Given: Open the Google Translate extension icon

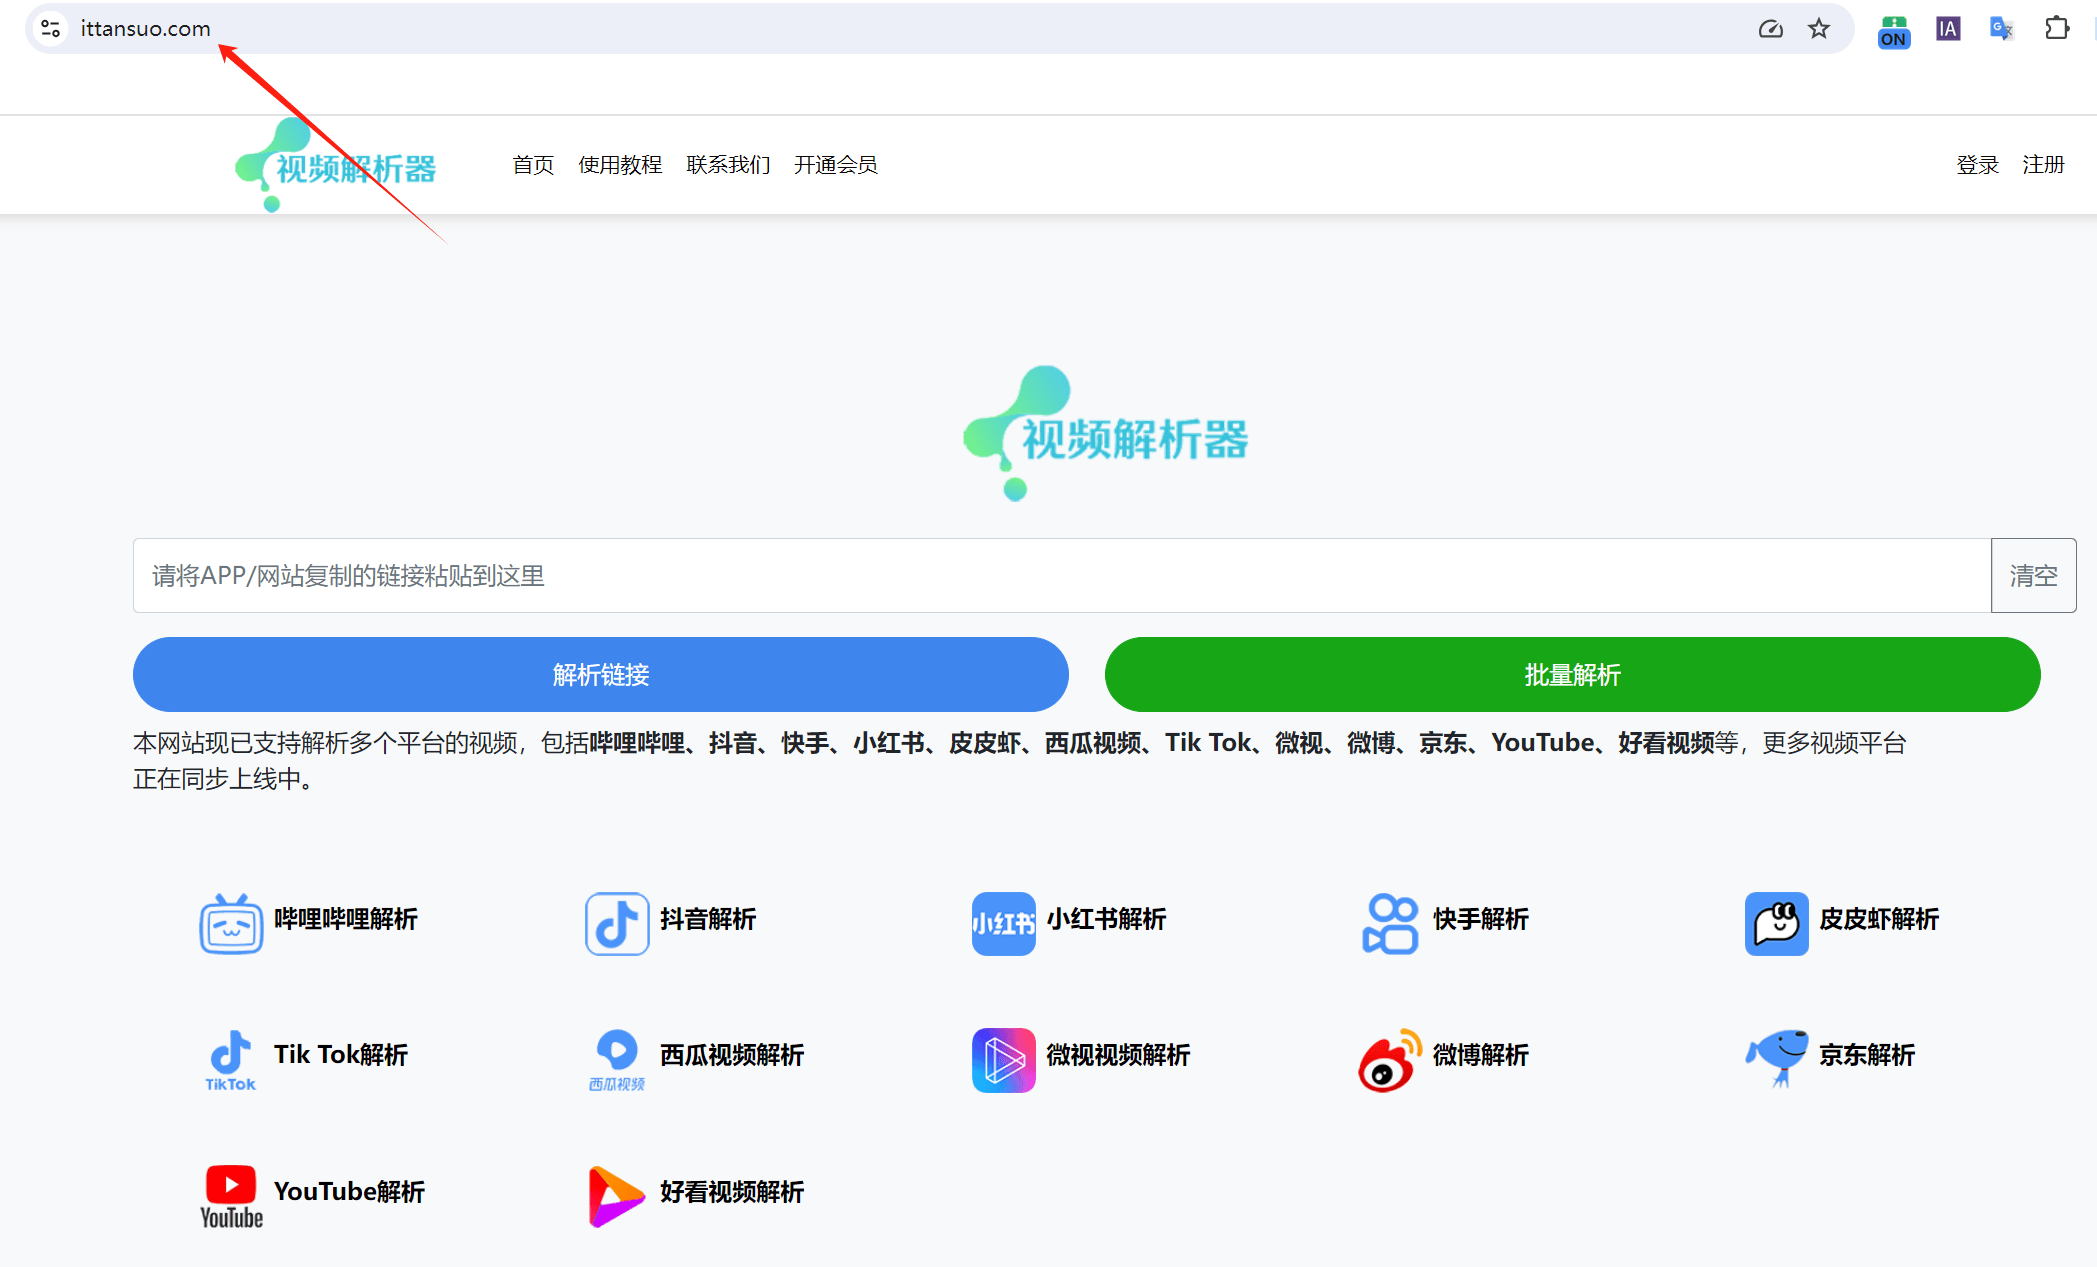Looking at the screenshot, I should (2001, 28).
